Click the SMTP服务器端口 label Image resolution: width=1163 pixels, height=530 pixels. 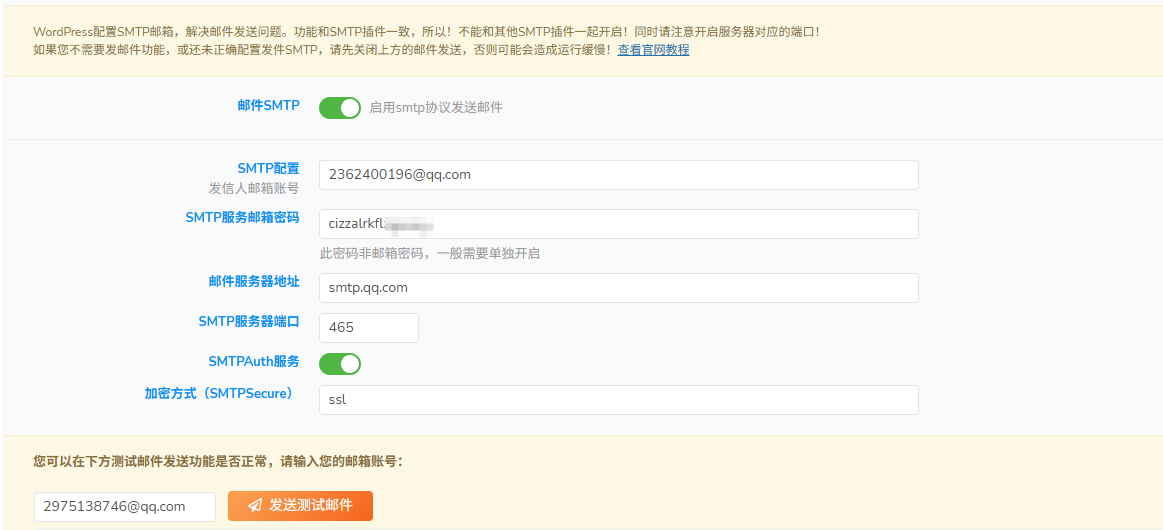click(x=248, y=321)
